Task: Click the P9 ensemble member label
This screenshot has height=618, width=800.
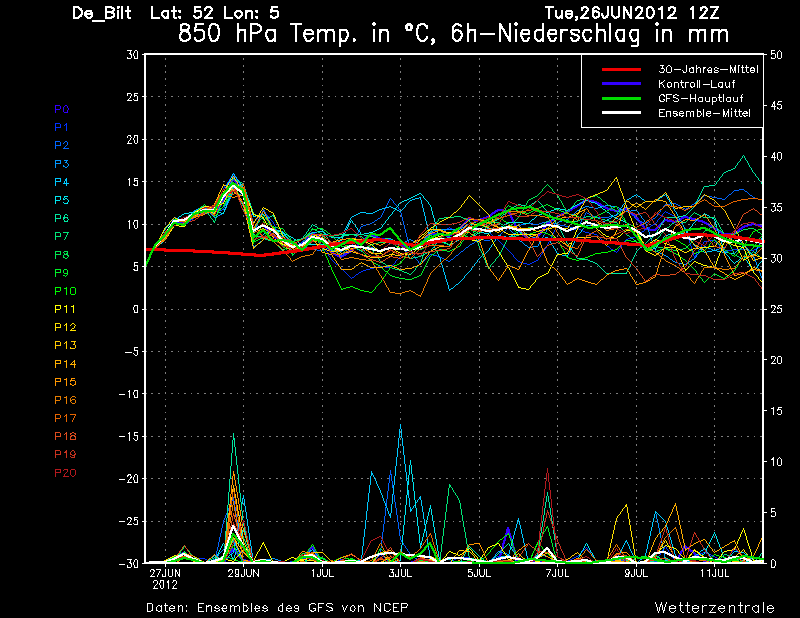Action: click(62, 273)
